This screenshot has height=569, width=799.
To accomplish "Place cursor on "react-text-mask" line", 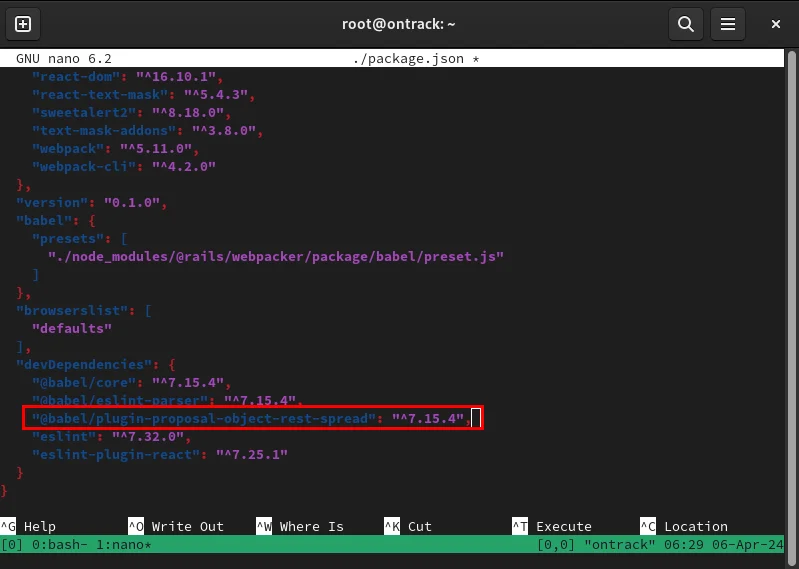I will coord(144,94).
